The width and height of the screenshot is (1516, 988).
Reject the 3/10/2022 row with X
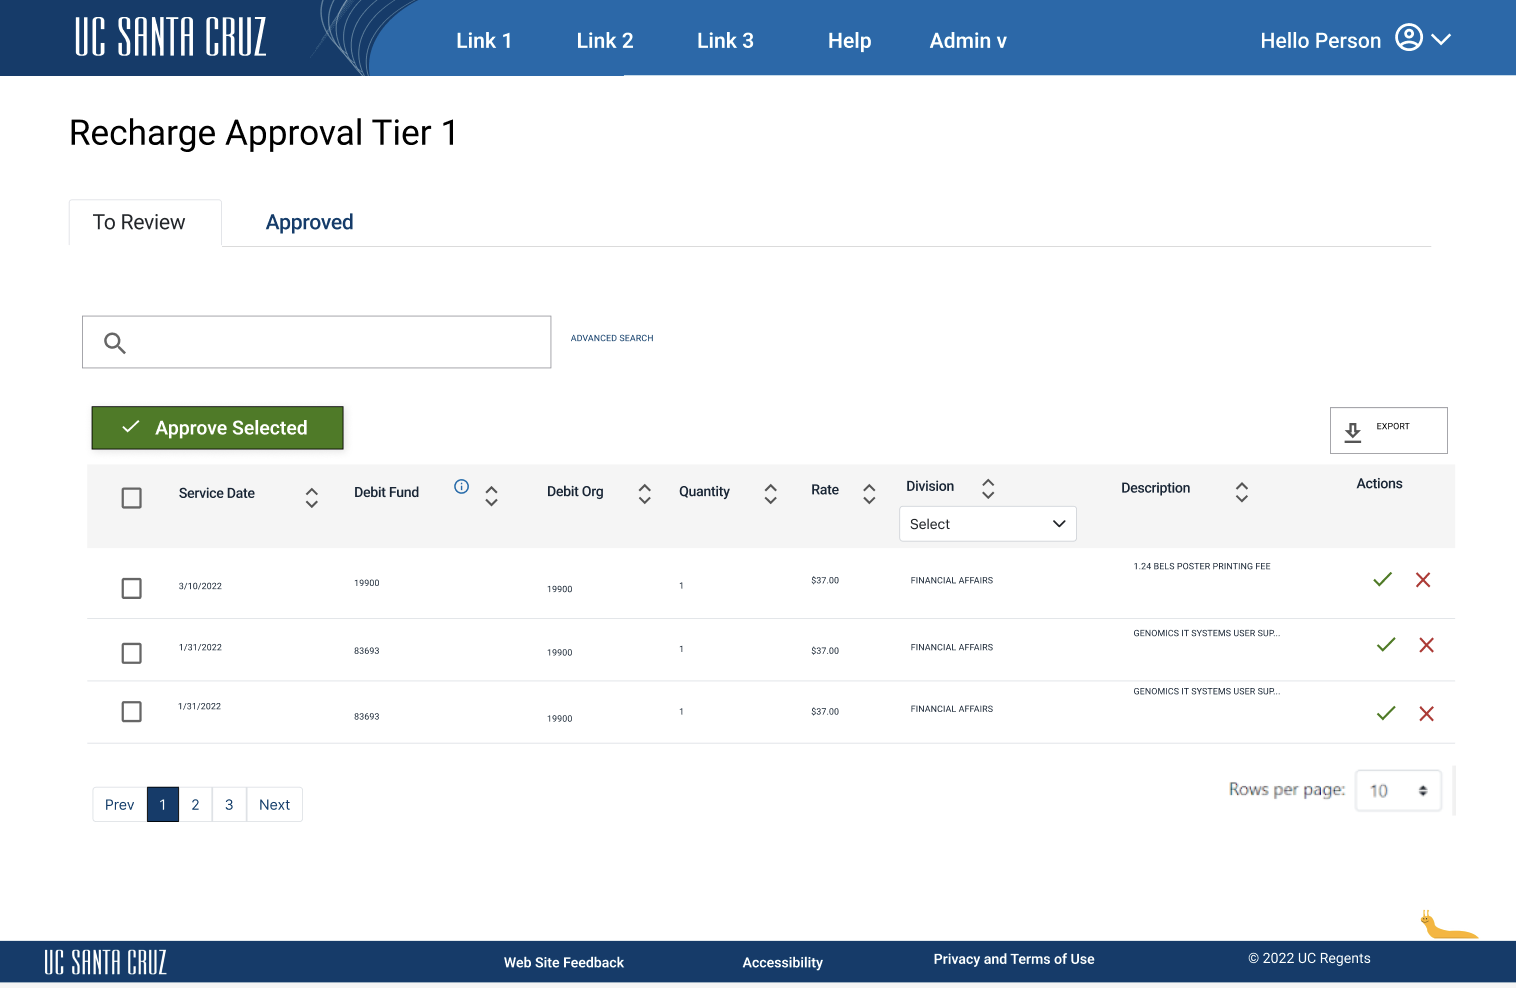coord(1423,580)
